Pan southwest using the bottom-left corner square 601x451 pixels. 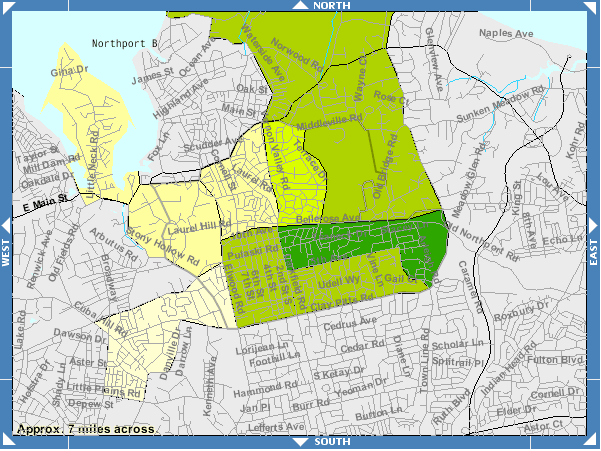(x=5, y=445)
